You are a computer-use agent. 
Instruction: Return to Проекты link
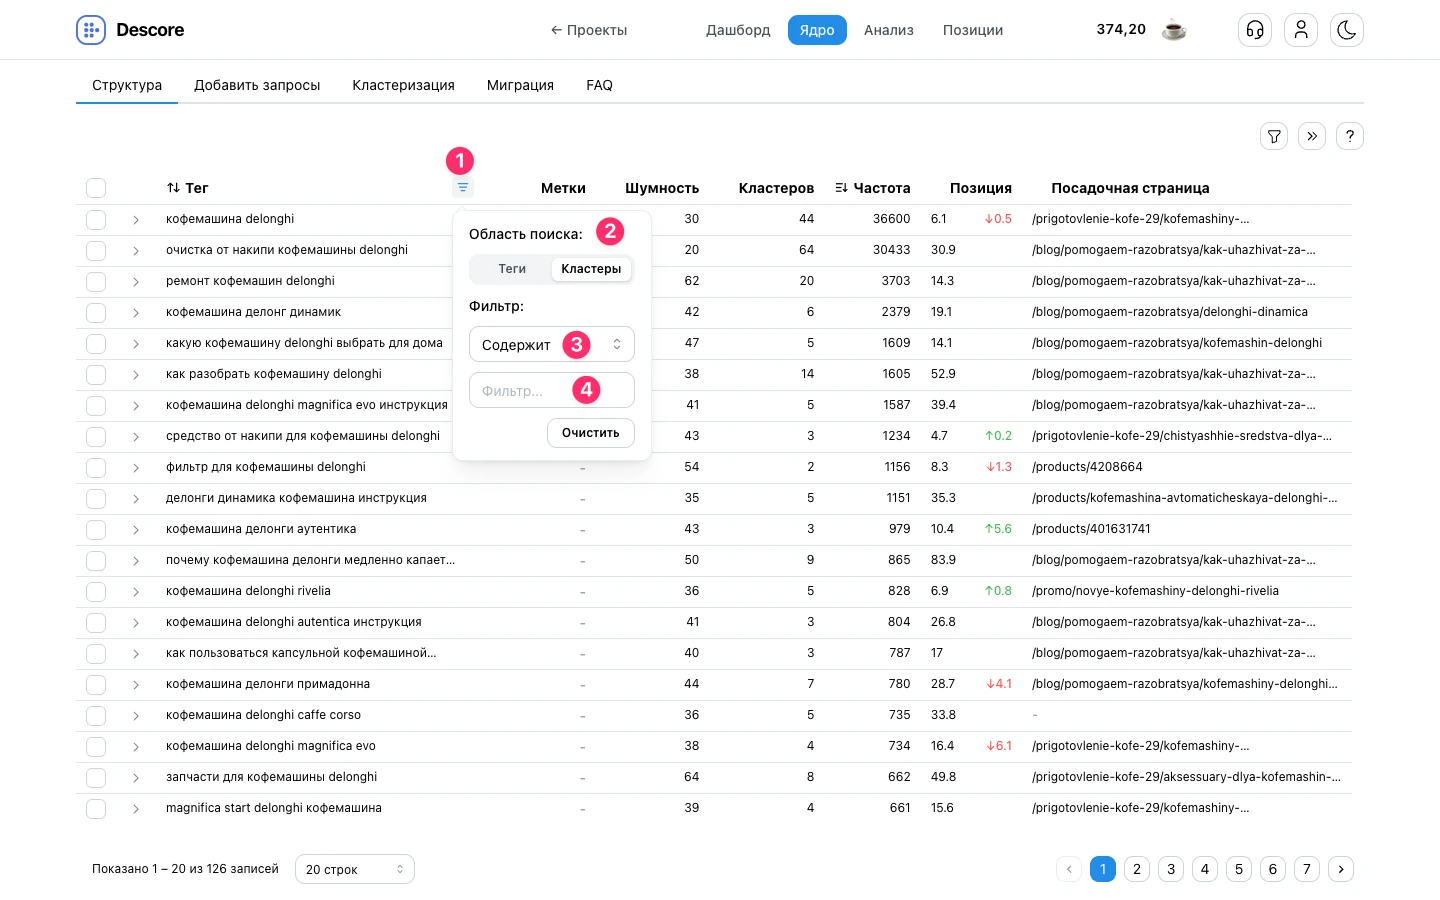(x=589, y=30)
